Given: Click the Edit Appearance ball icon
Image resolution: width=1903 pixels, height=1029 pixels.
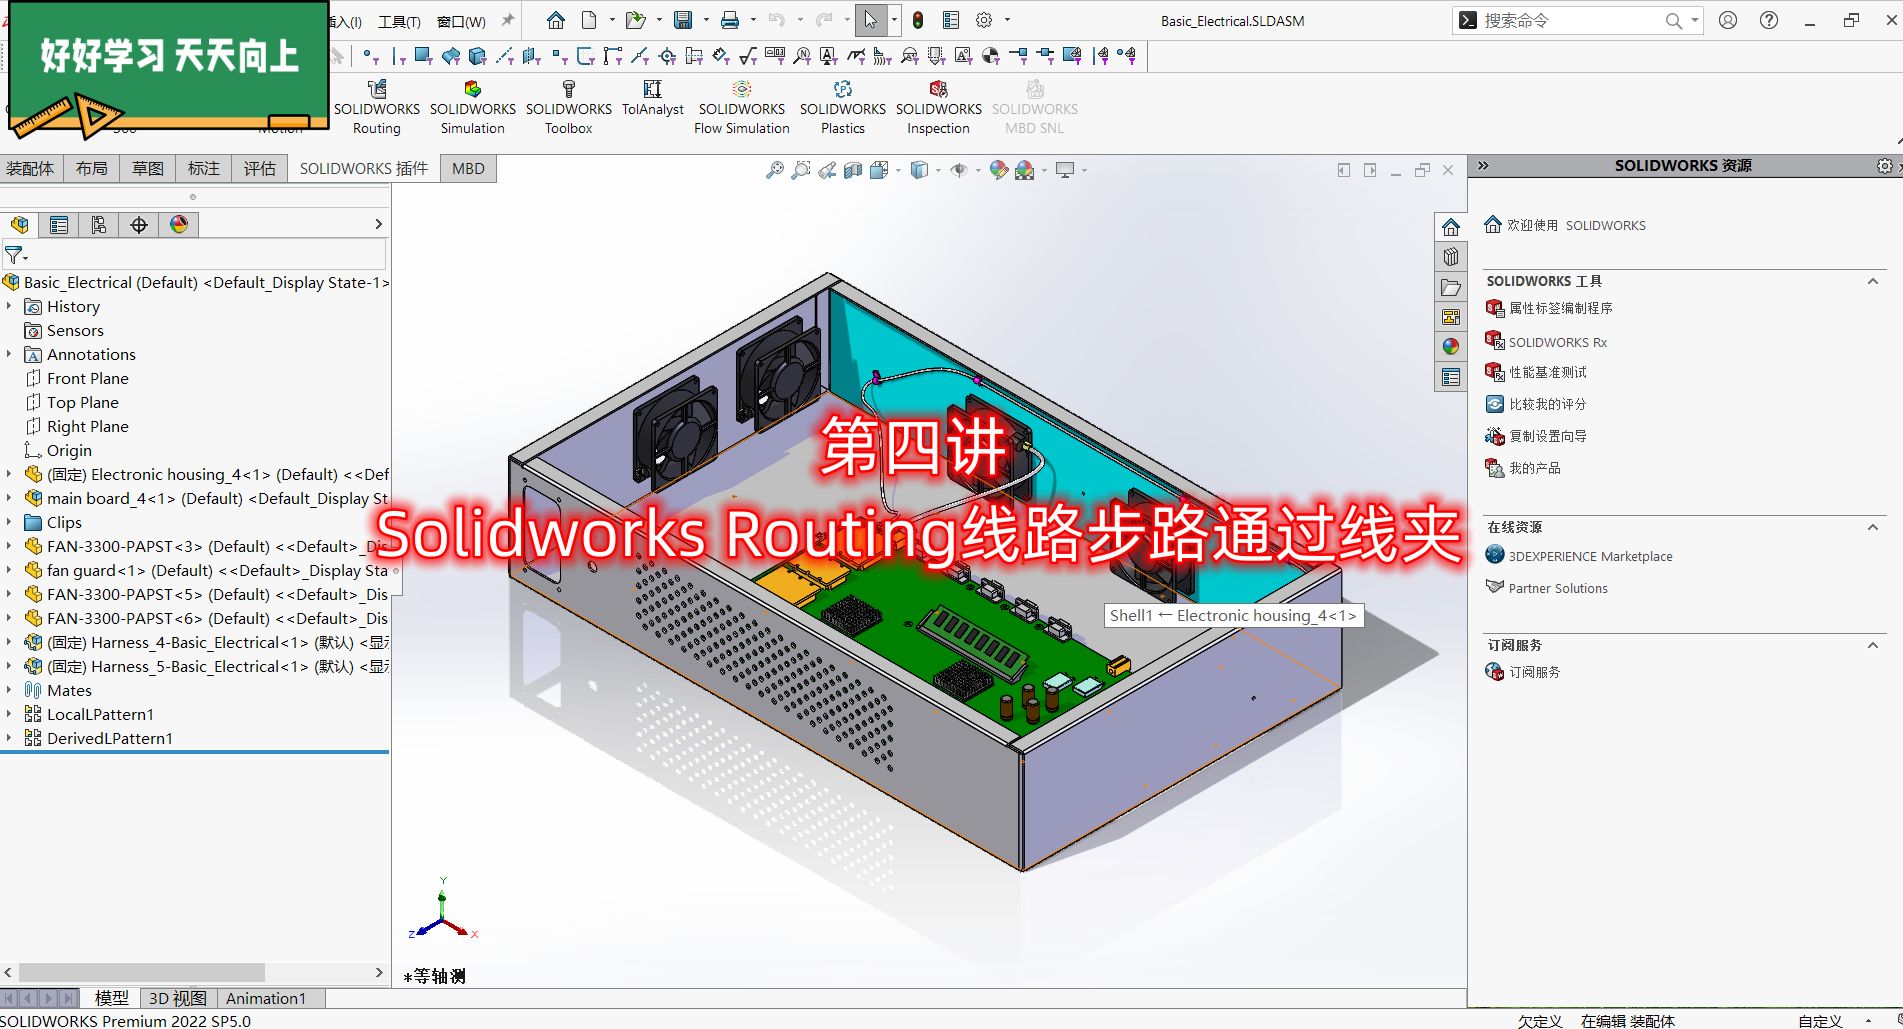Looking at the screenshot, I should tap(997, 170).
